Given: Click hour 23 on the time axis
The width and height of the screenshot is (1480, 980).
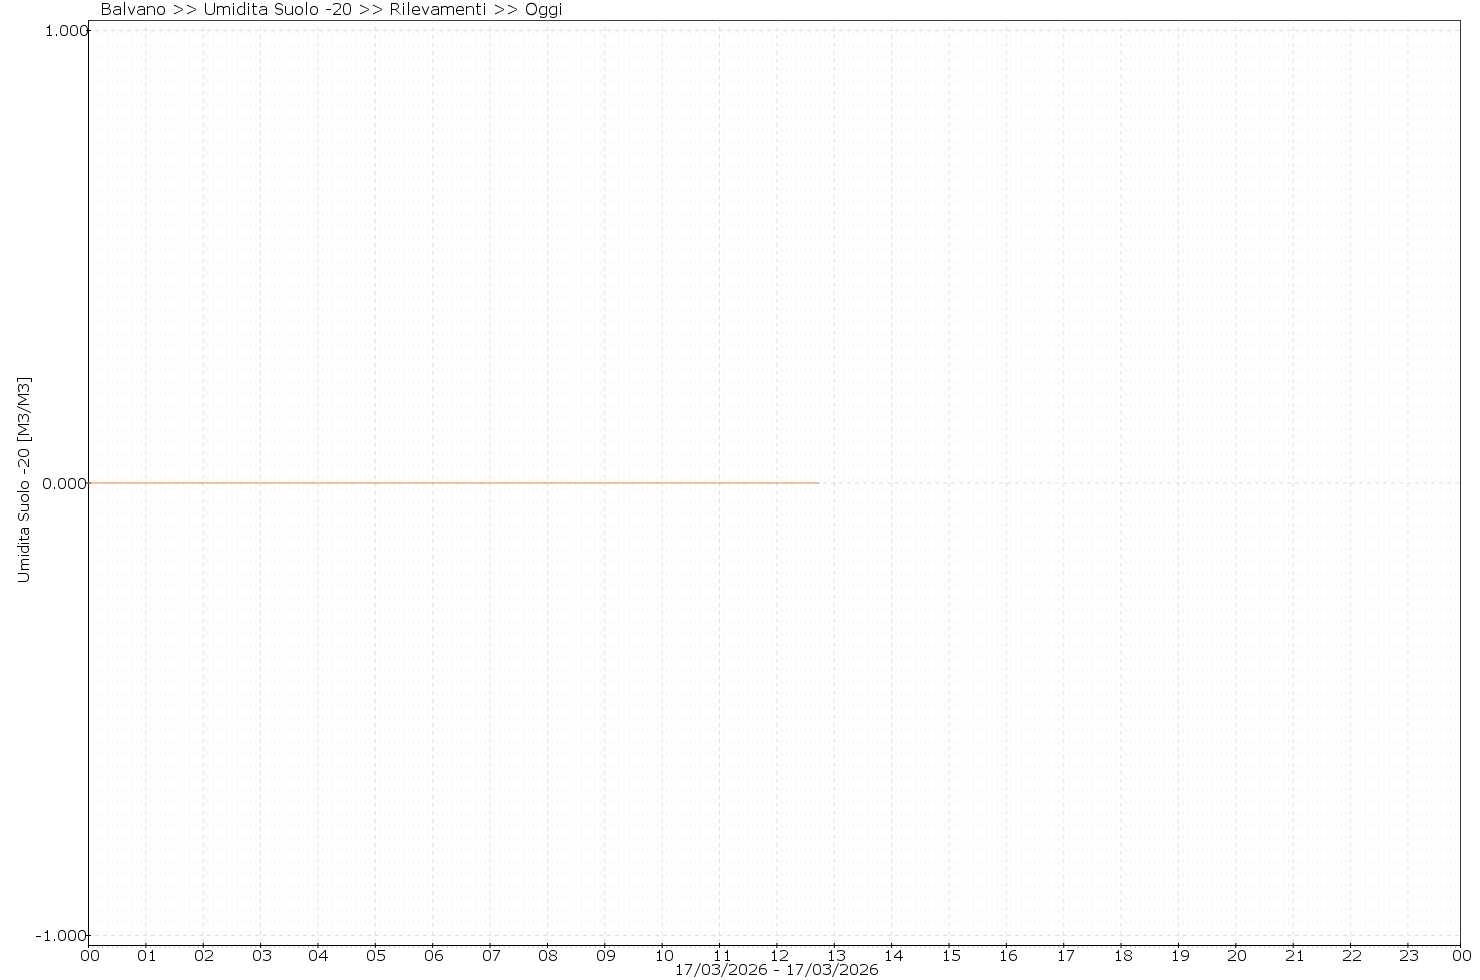Looking at the screenshot, I should coord(1408,955).
